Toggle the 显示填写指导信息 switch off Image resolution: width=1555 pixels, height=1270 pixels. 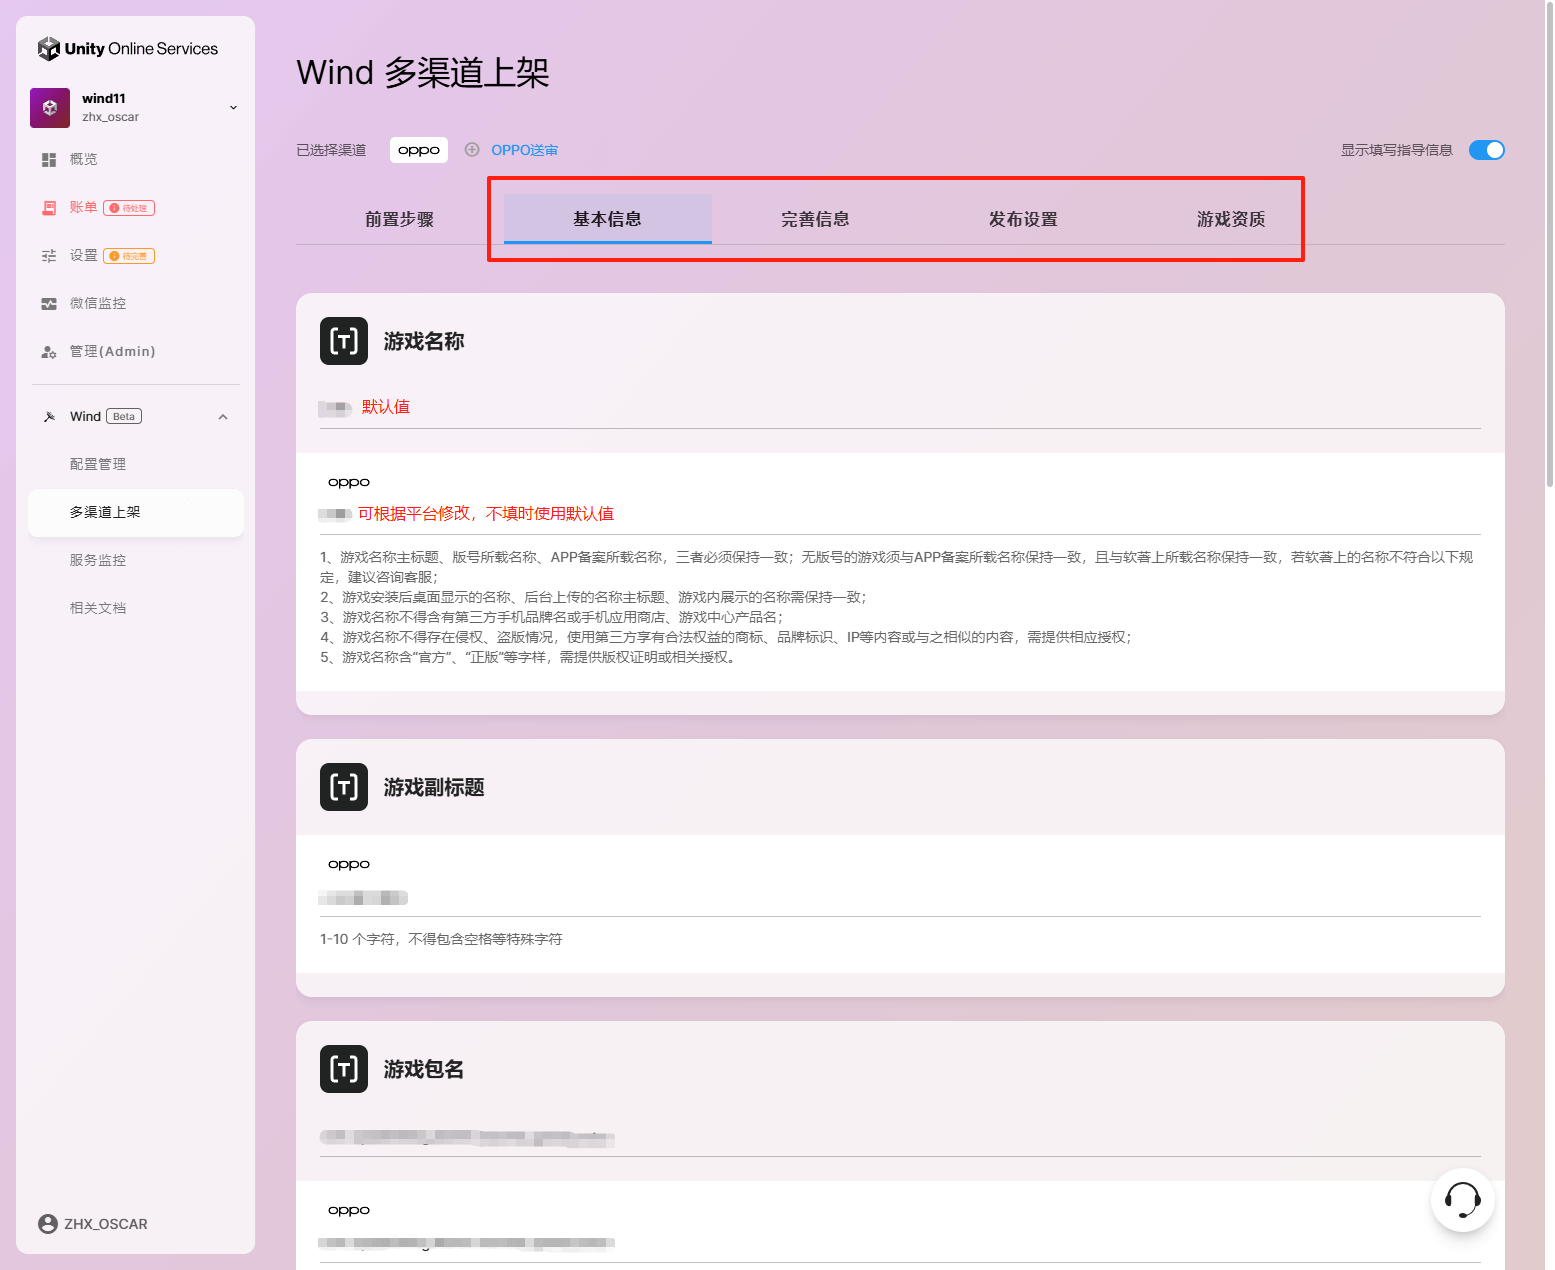[x=1486, y=150]
